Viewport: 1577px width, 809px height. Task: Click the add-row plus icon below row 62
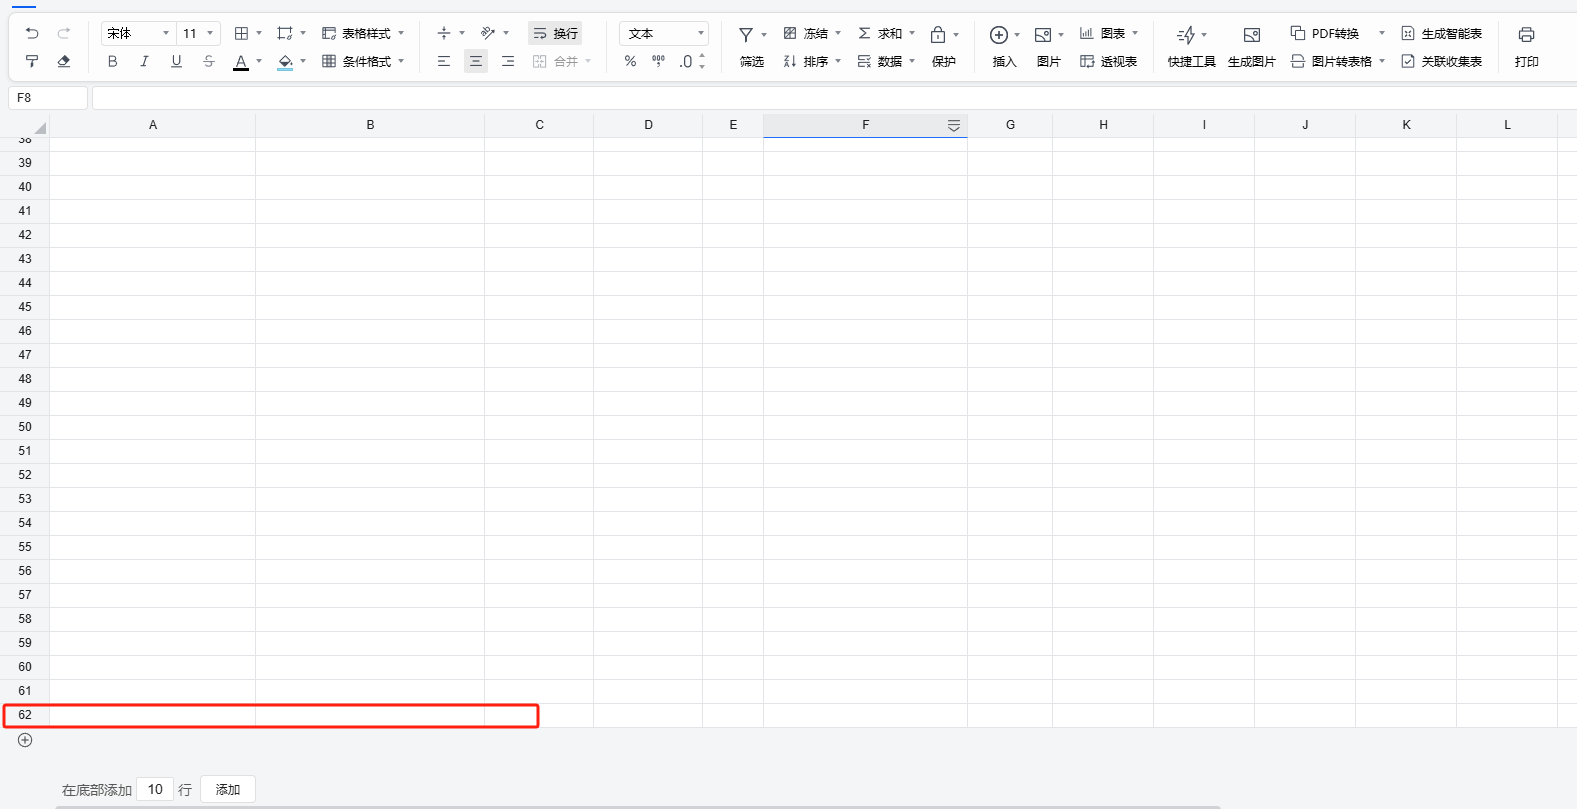pos(25,740)
